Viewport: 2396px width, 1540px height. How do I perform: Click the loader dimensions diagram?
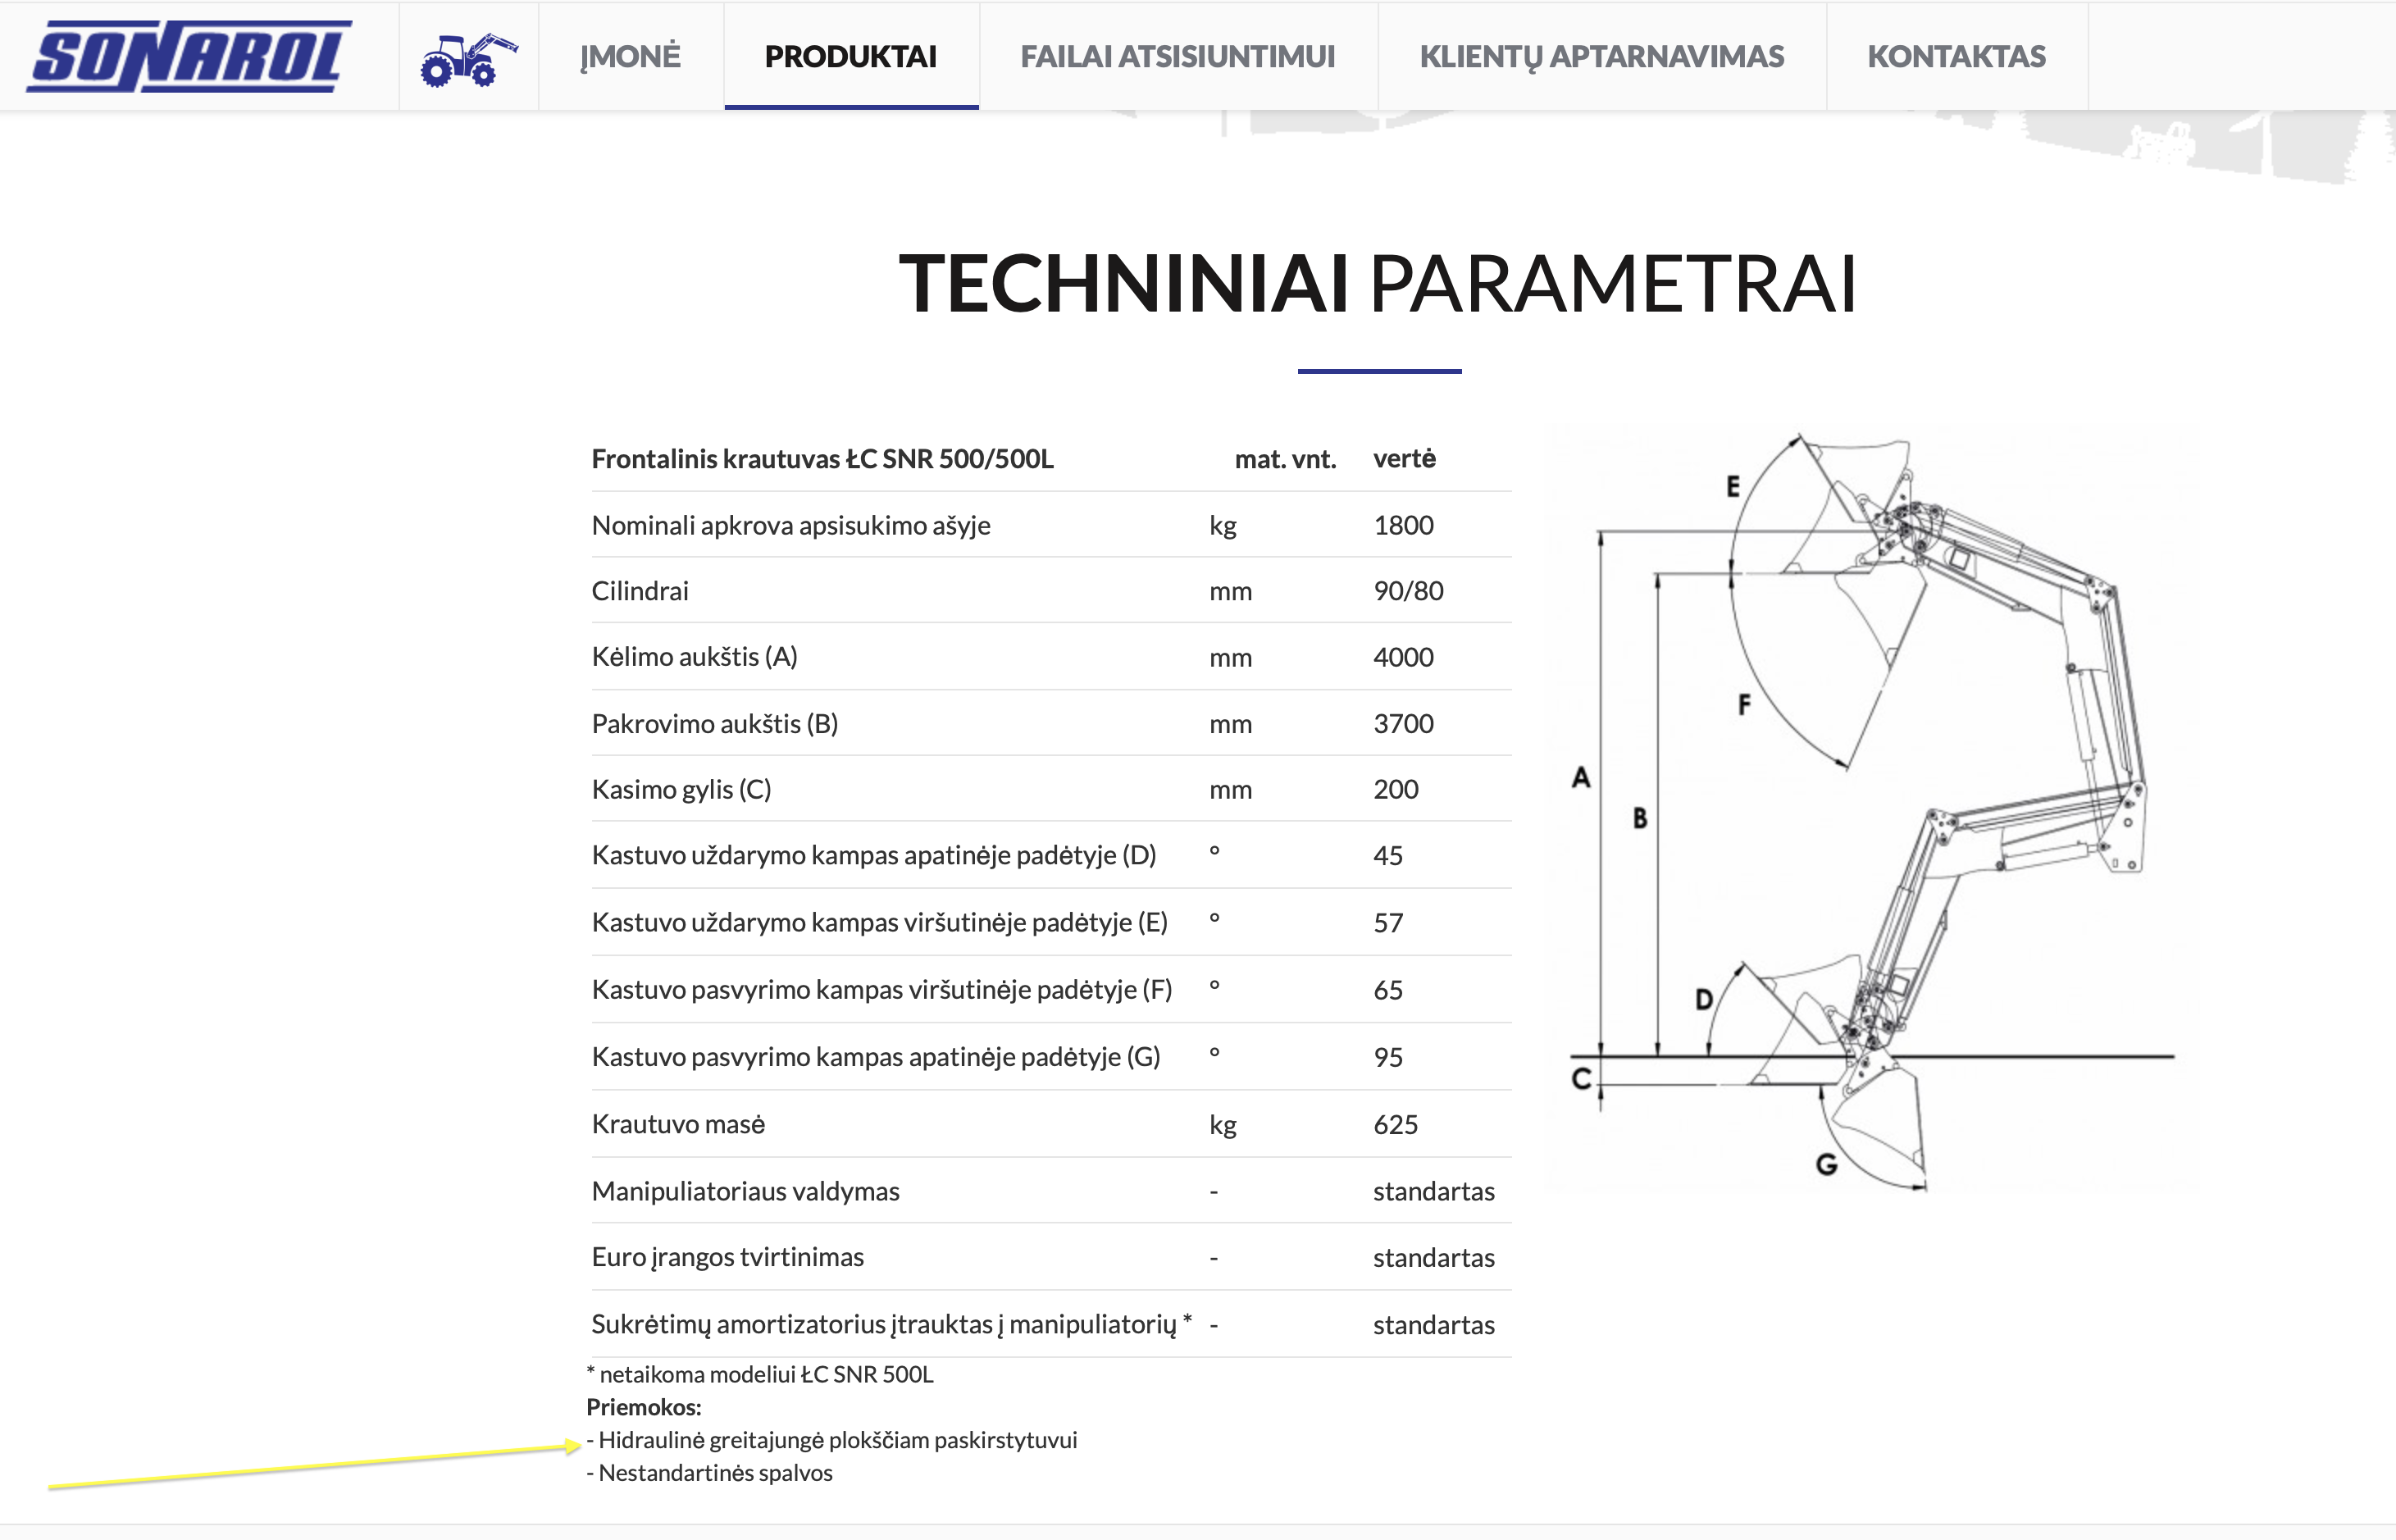point(1870,806)
